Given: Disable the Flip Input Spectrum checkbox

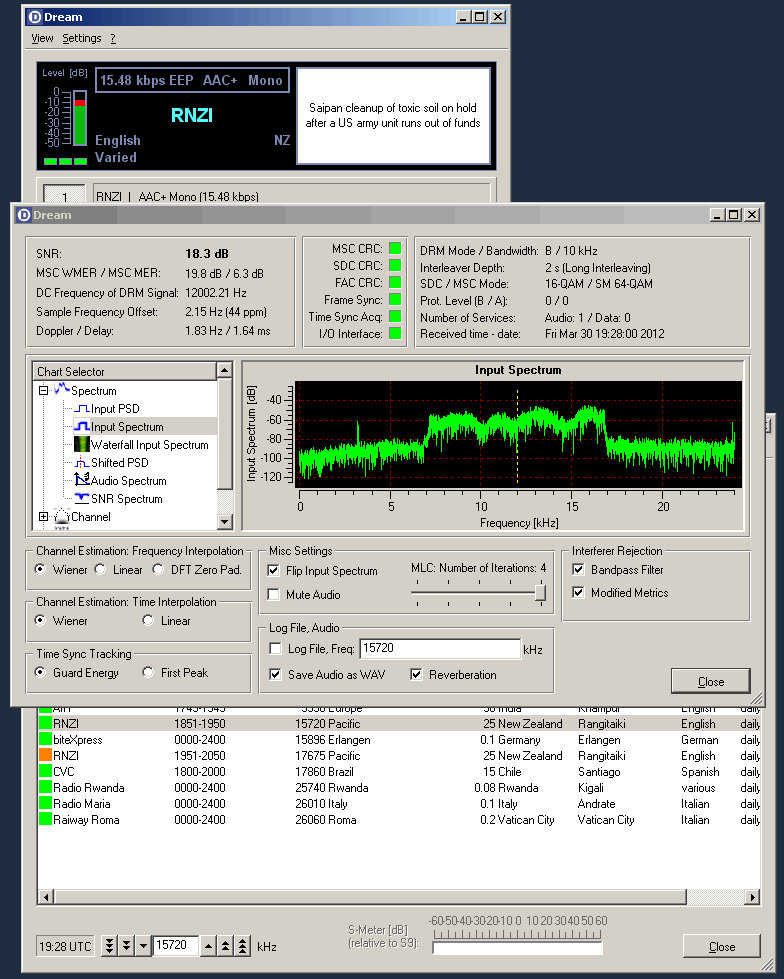Looking at the screenshot, I should 274,571.
